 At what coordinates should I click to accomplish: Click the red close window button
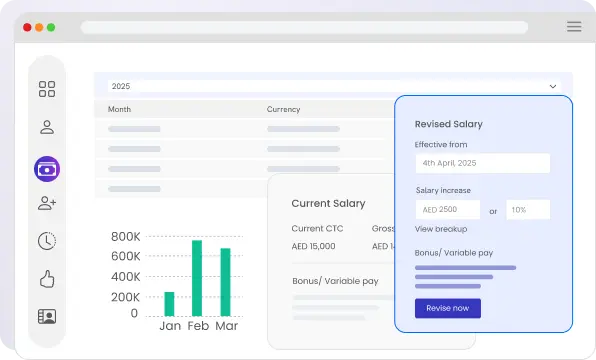coord(27,27)
